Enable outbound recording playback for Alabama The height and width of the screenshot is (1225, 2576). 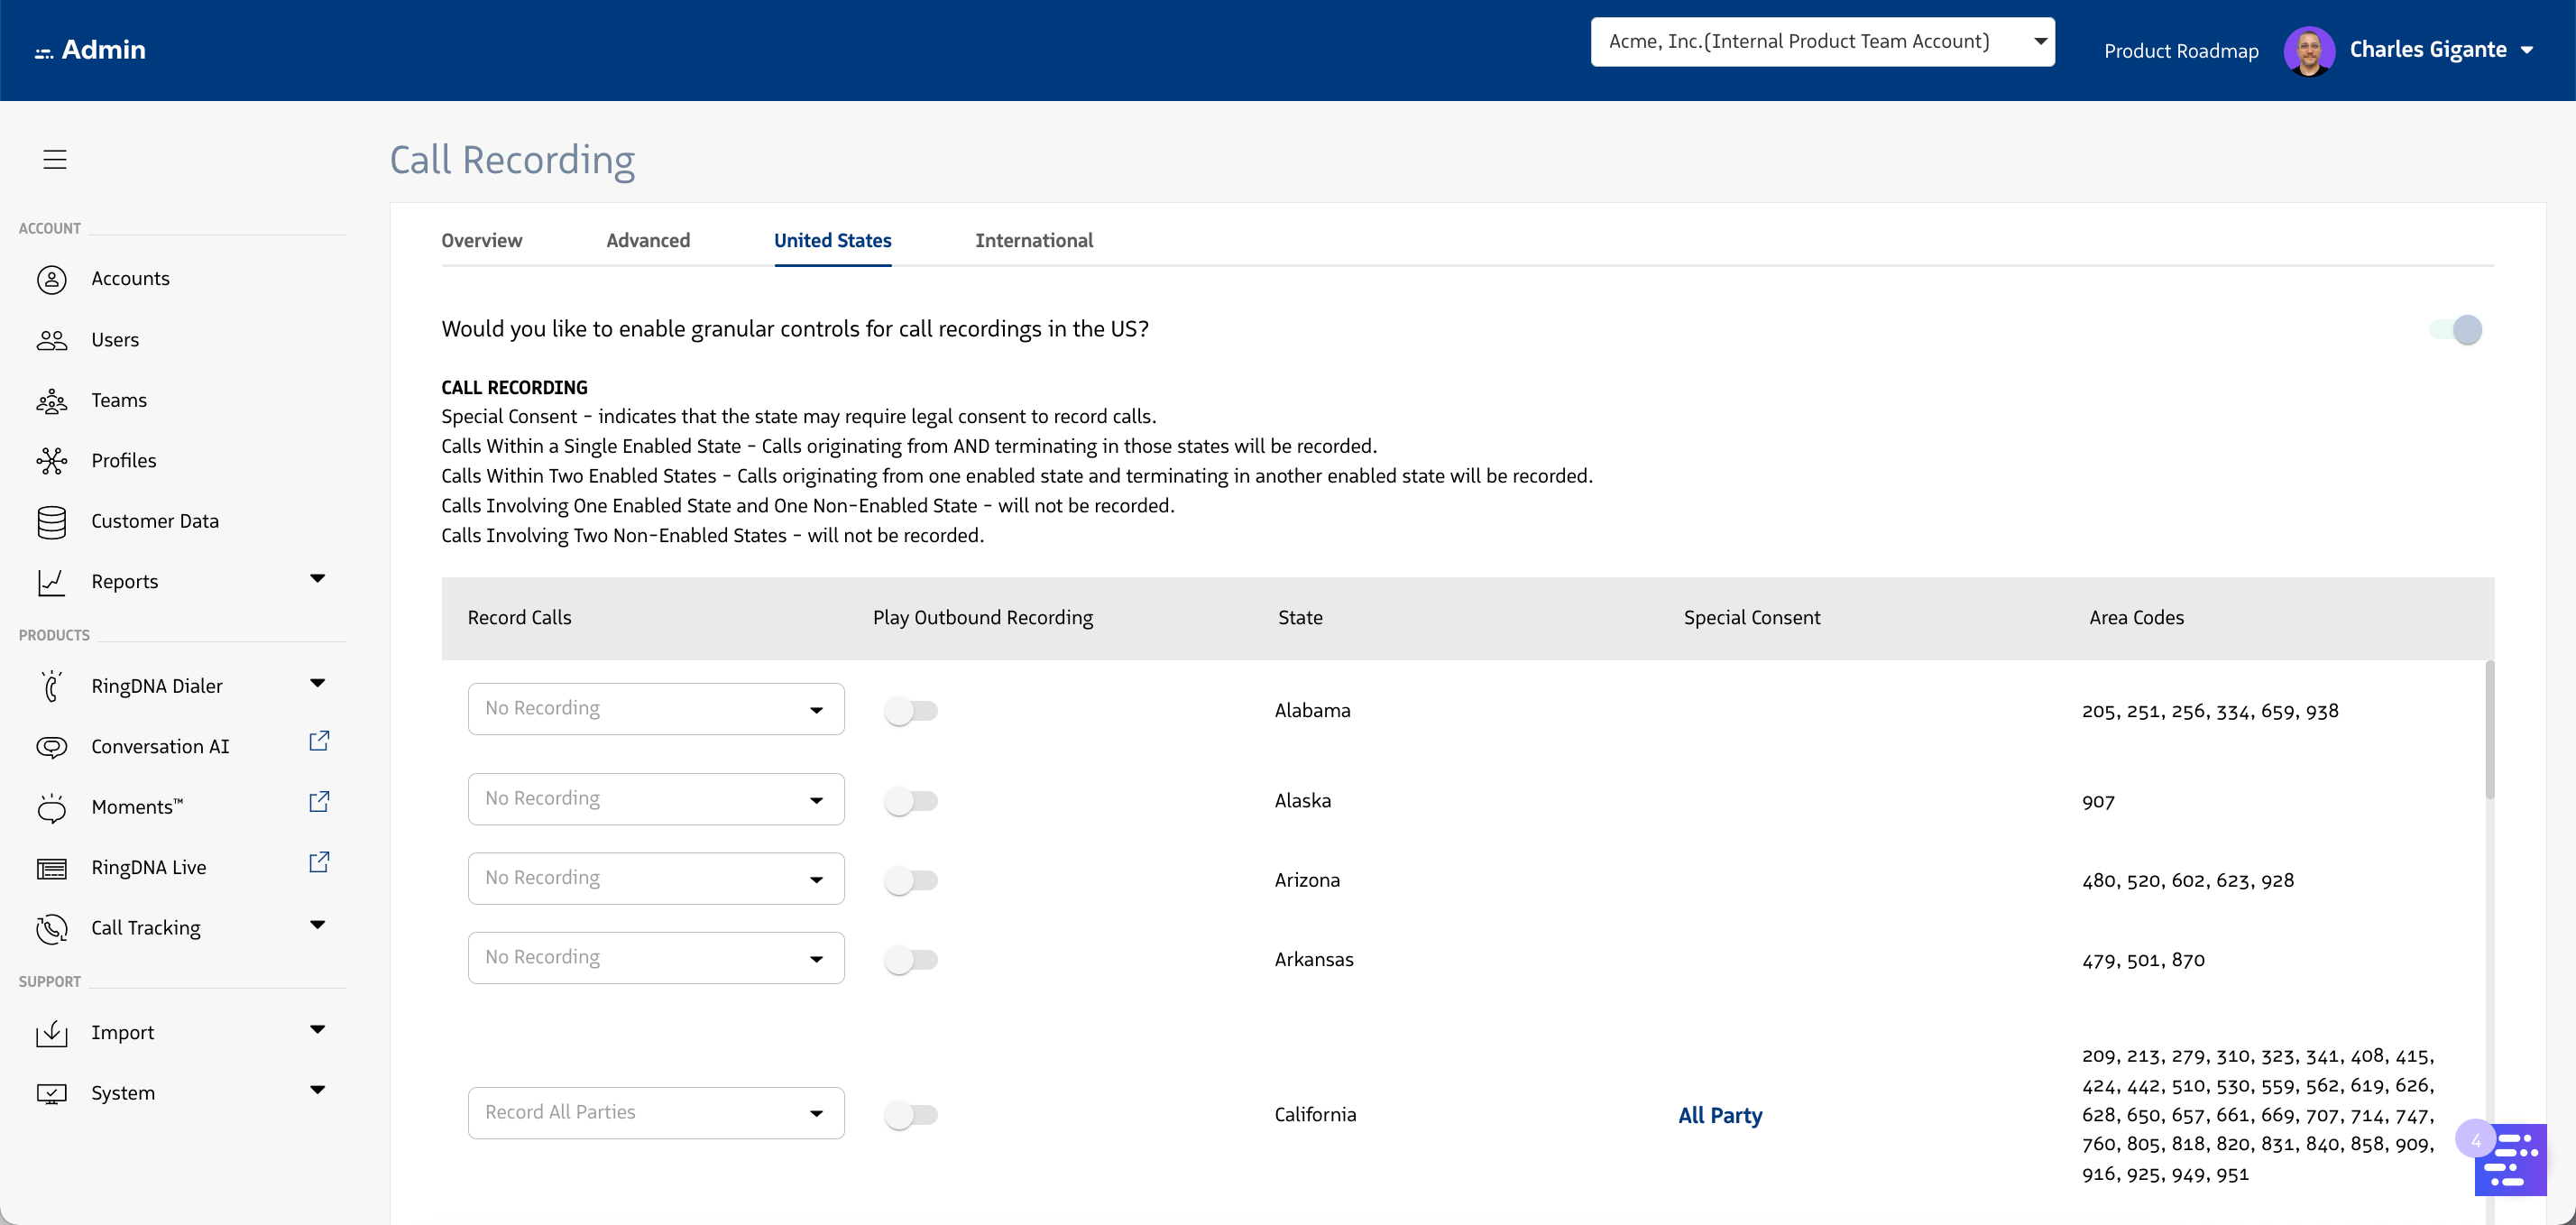911,711
